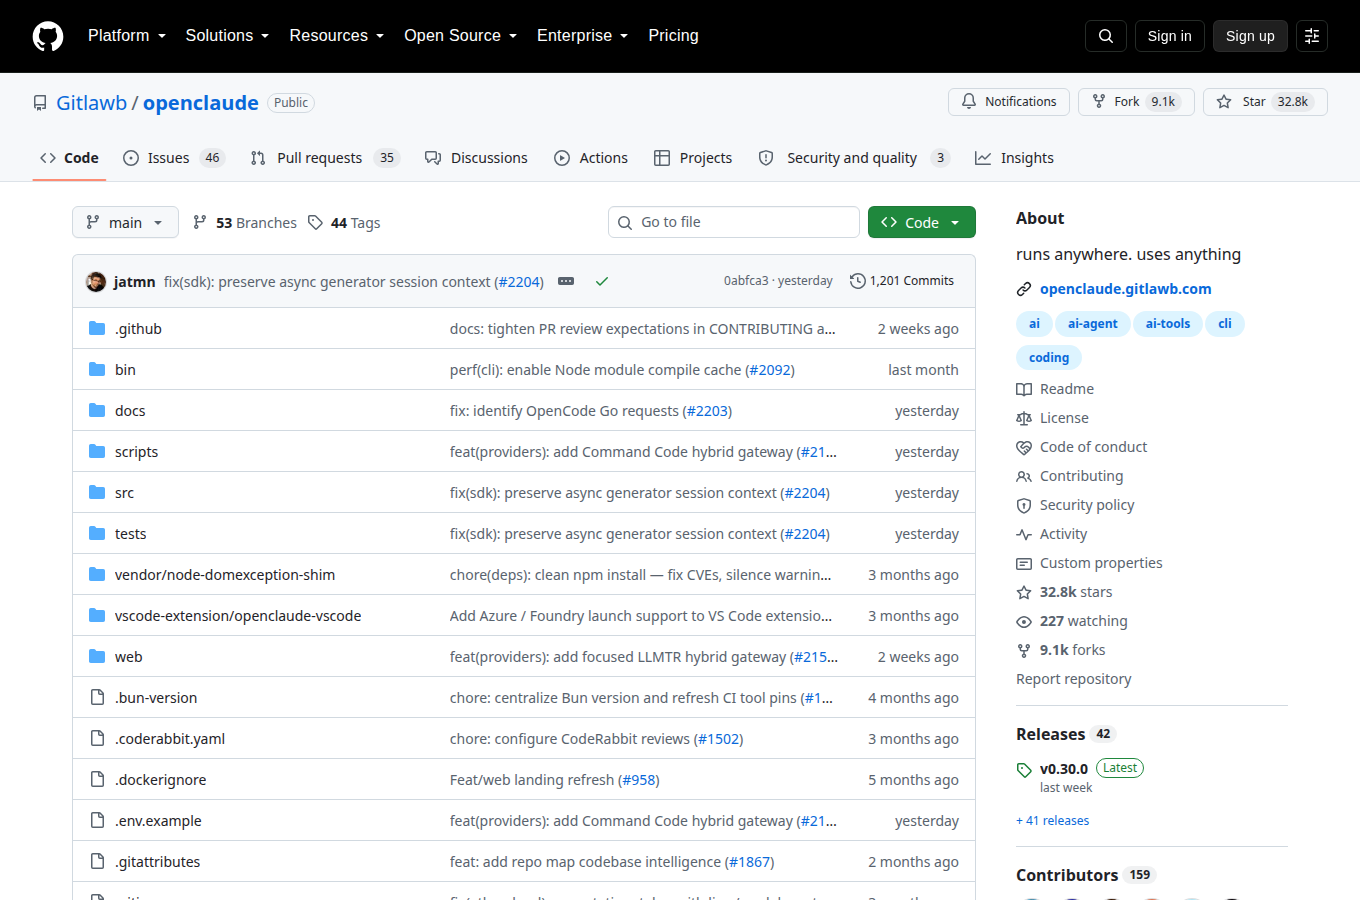Click the ai-agent topic tag
Image resolution: width=1360 pixels, height=900 pixels.
1093,324
